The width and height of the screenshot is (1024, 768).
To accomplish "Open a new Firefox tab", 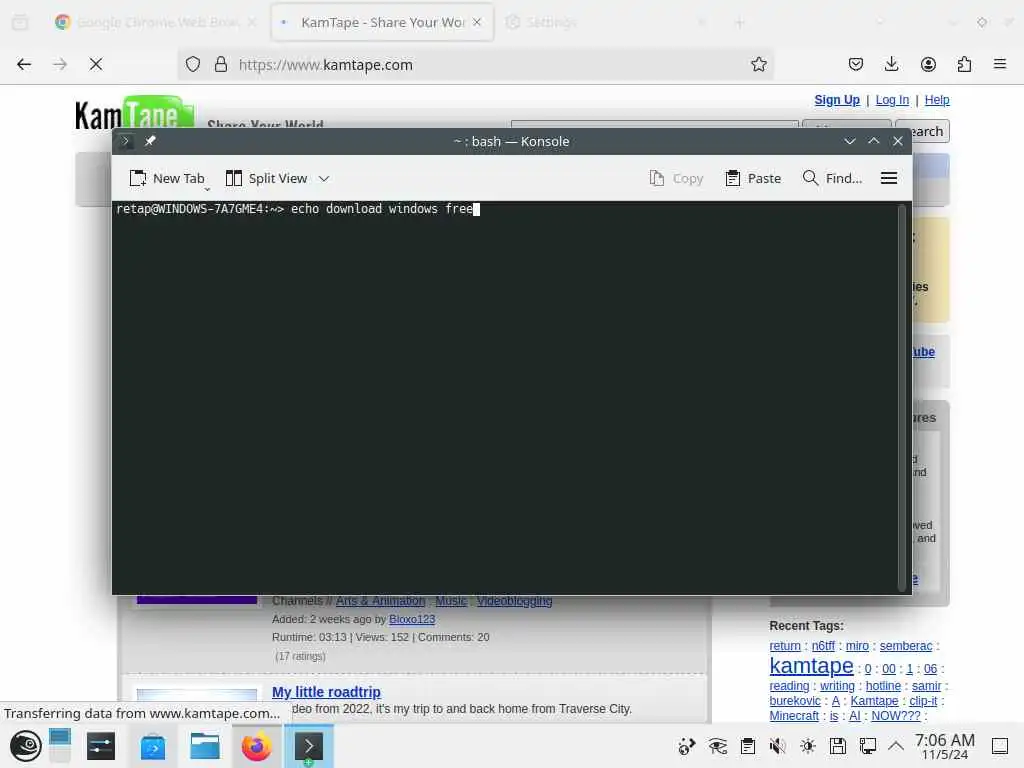I will [739, 22].
